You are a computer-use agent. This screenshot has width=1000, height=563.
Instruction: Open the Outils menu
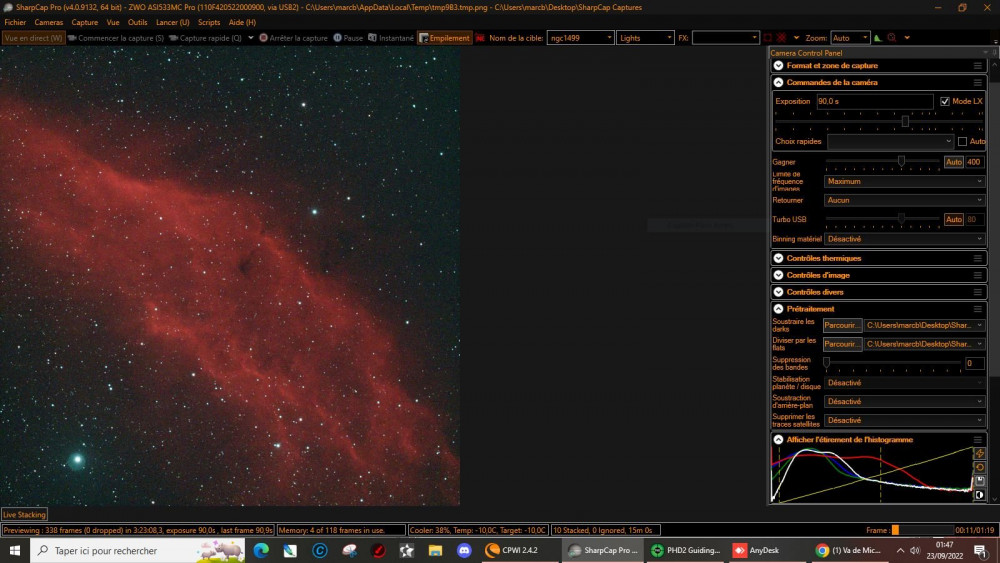tap(137, 22)
